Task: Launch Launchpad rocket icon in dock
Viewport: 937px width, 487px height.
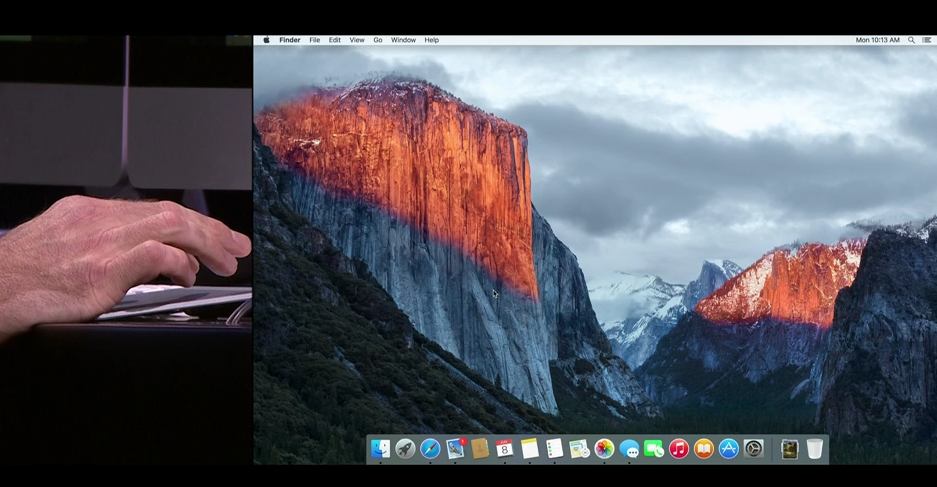Action: tap(405, 449)
